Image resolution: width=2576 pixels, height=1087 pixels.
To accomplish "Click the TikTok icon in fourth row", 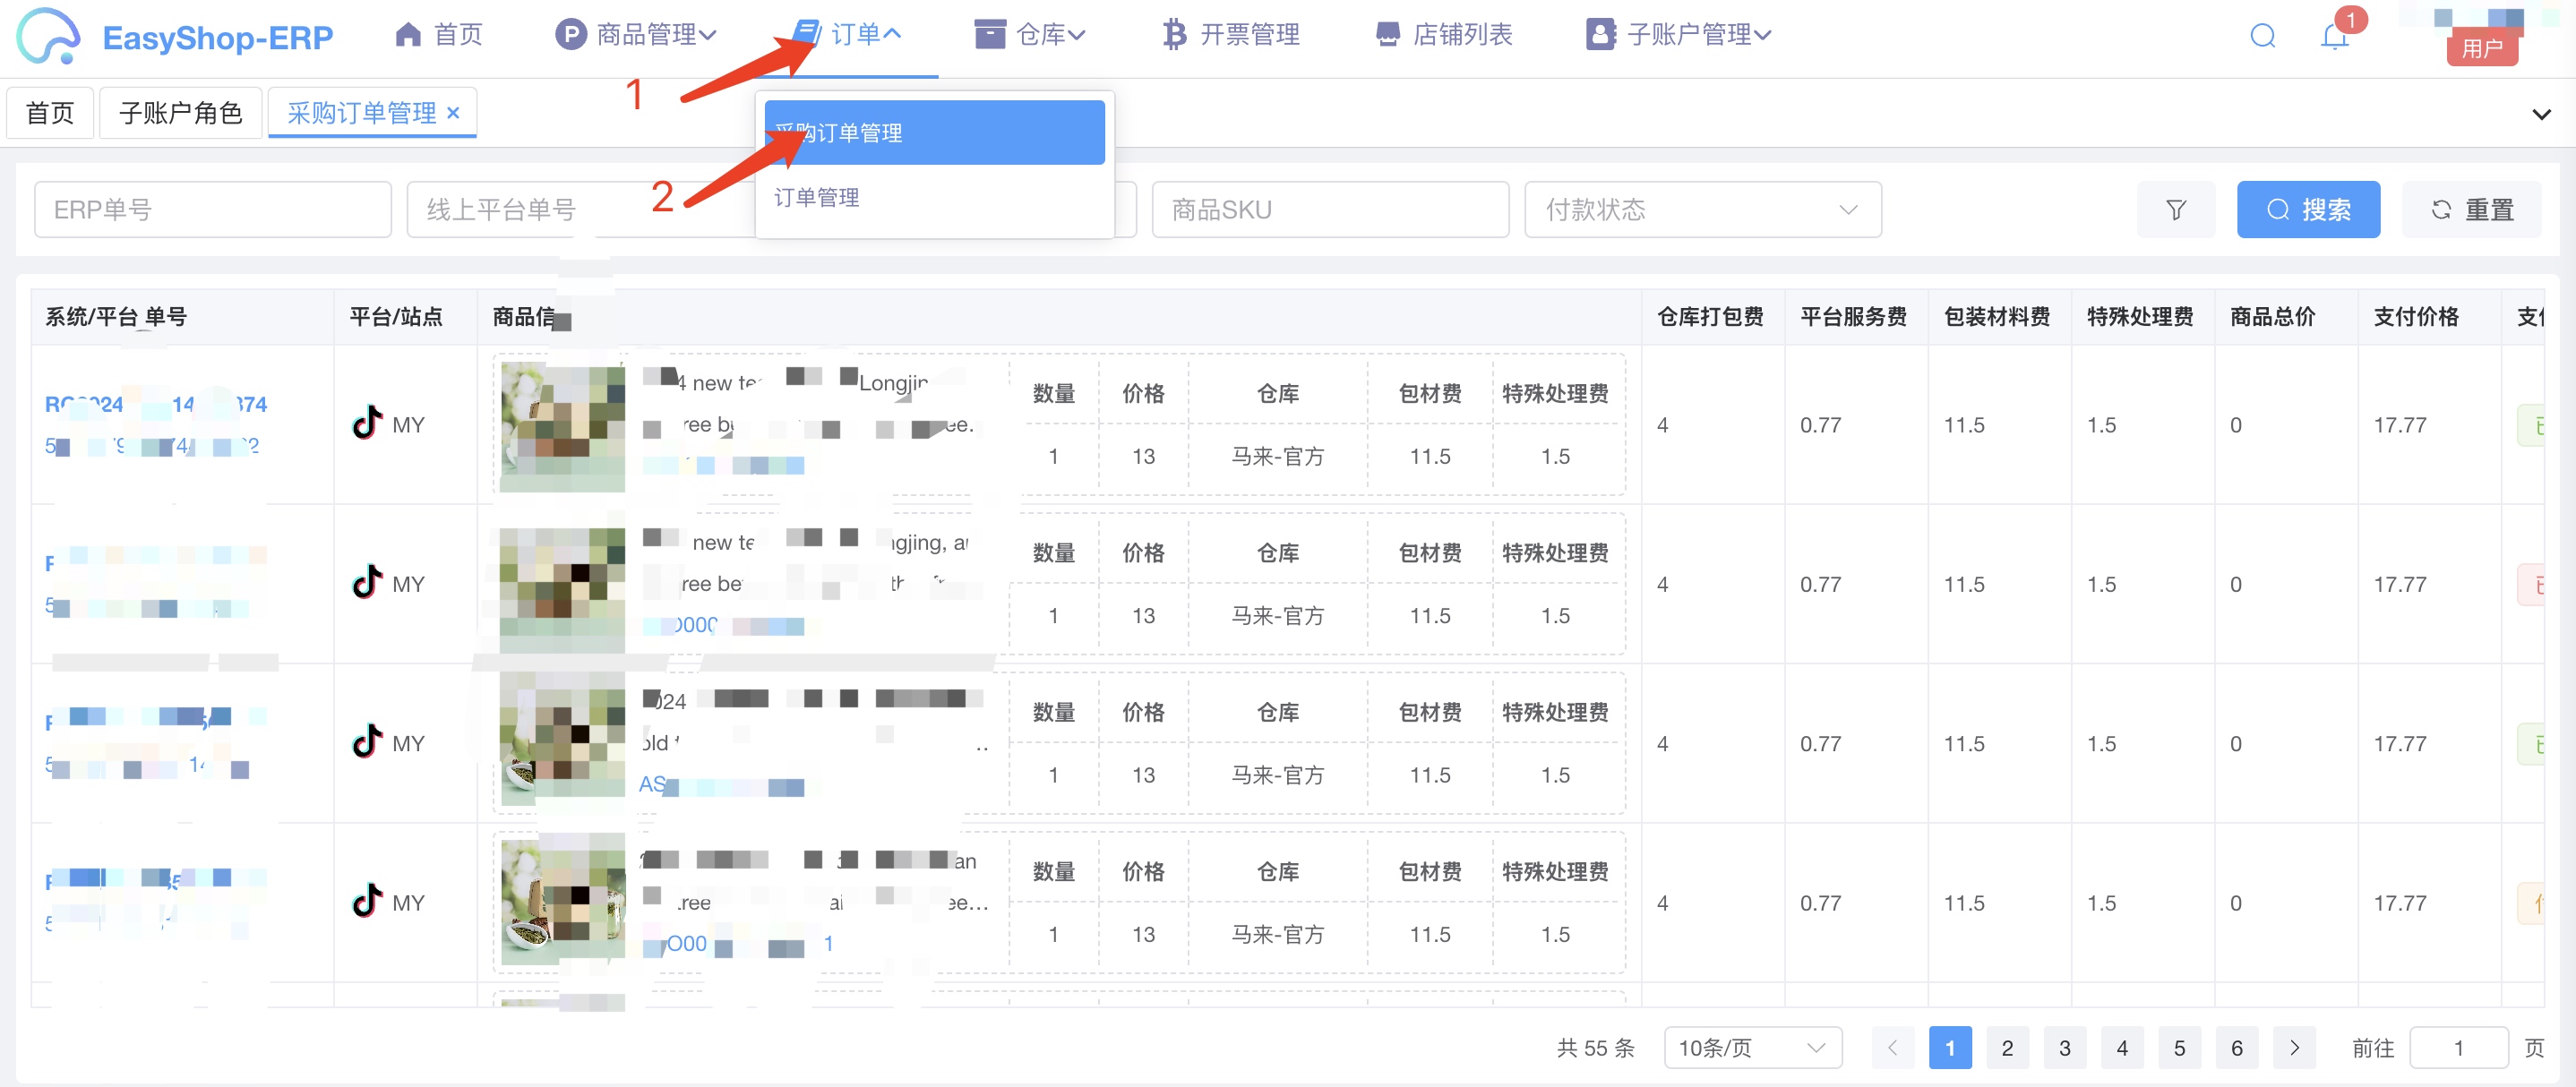I will click(367, 901).
